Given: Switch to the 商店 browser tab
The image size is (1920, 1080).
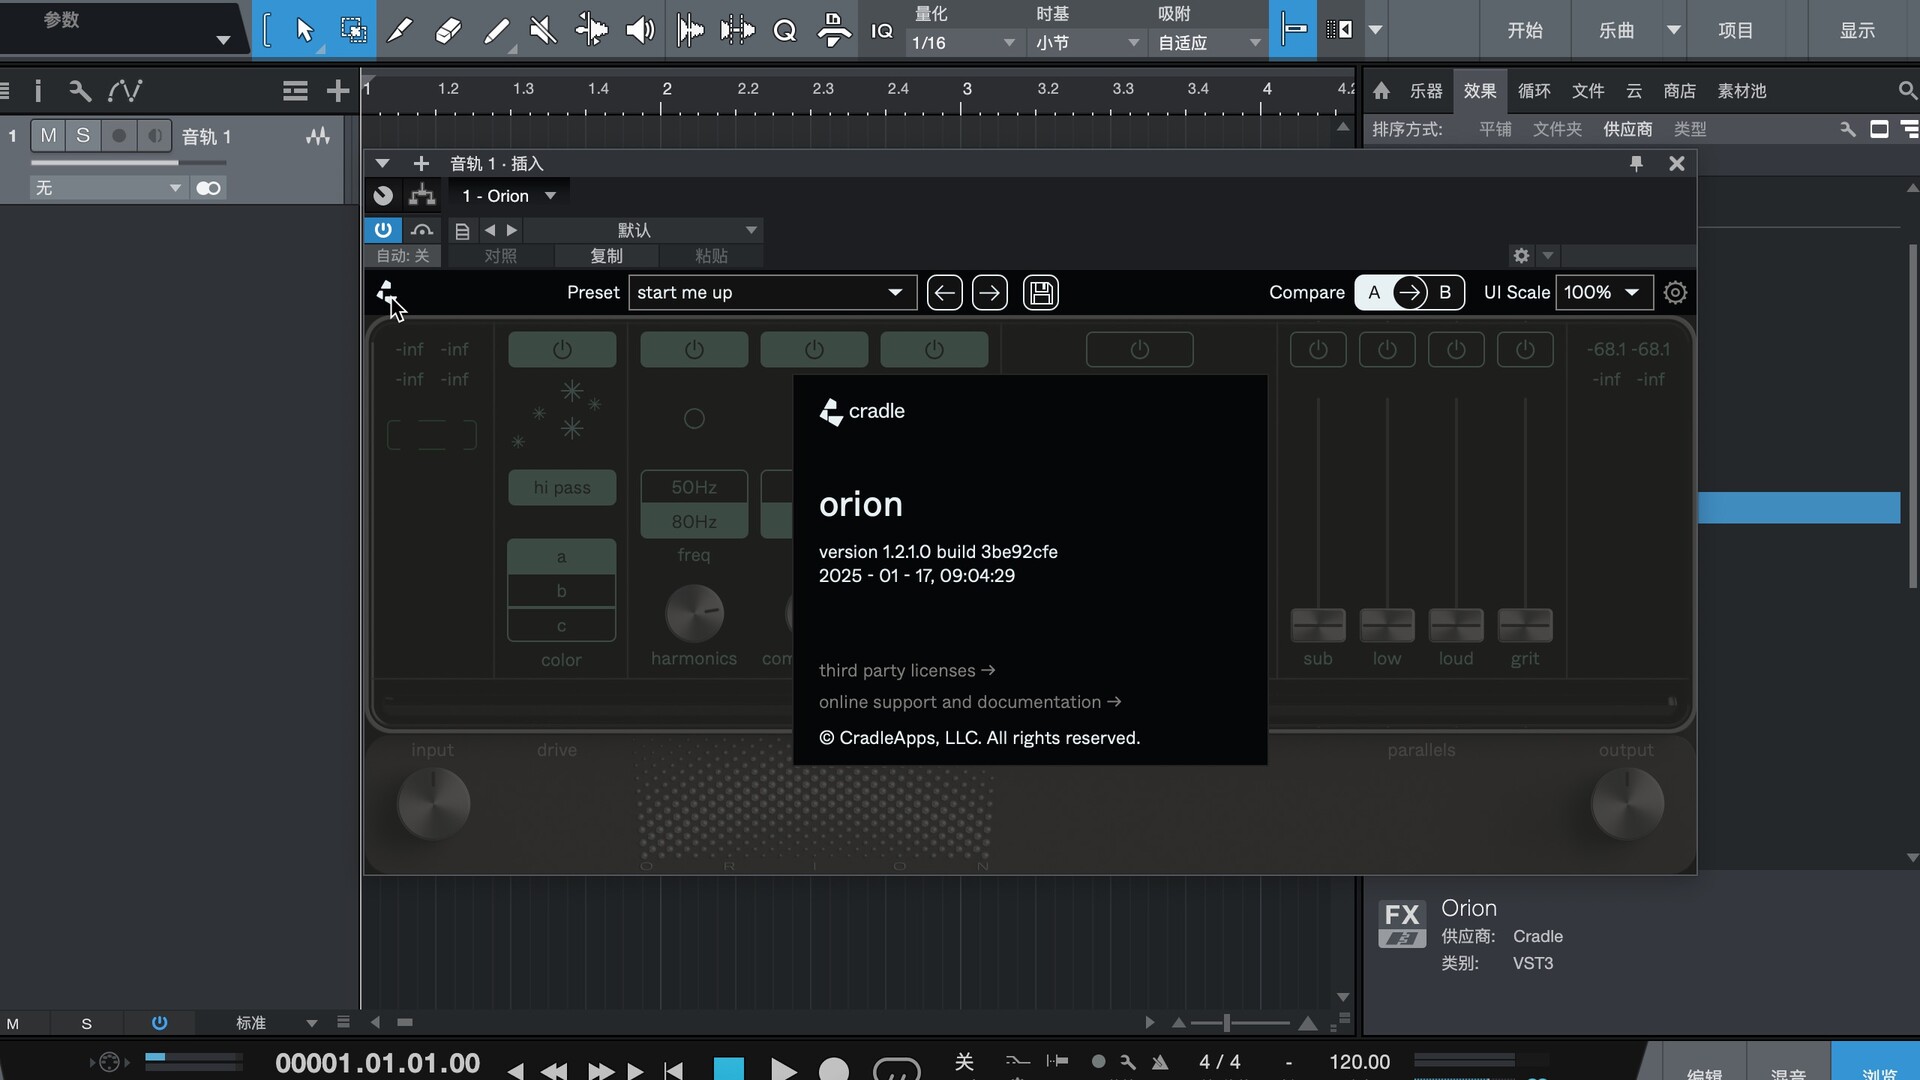Looking at the screenshot, I should pos(1680,91).
